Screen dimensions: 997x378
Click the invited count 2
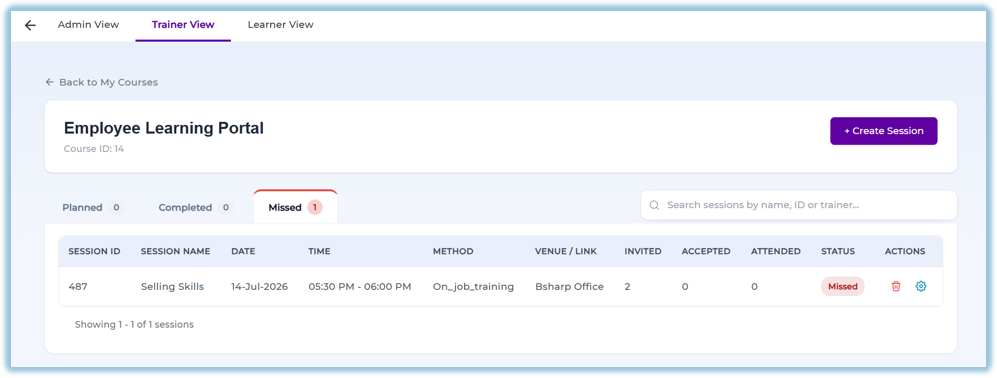tap(628, 286)
